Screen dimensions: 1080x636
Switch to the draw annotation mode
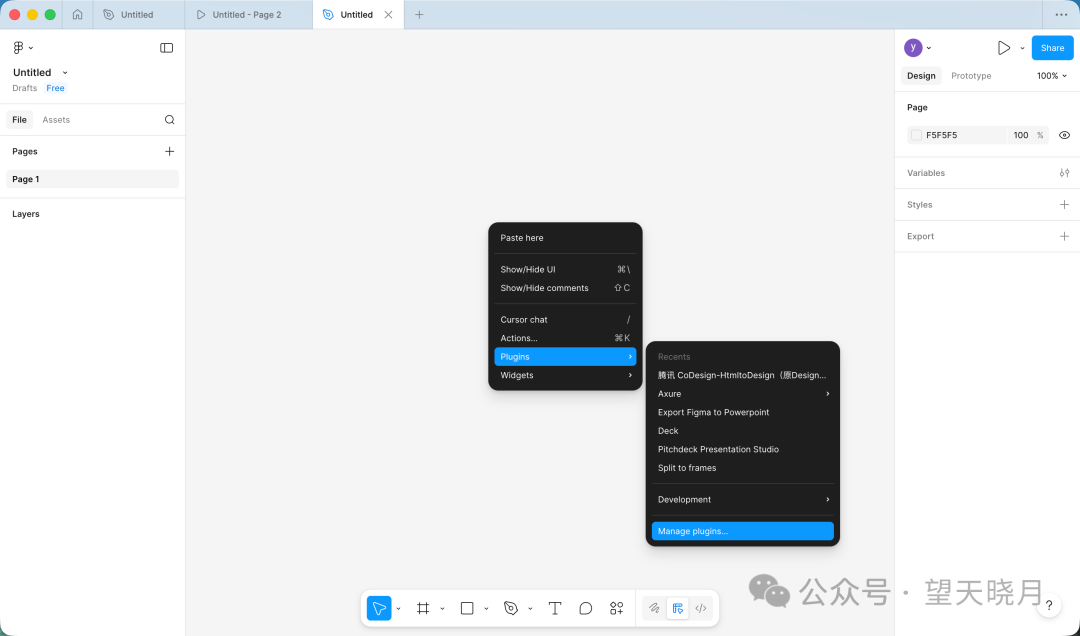pyautogui.click(x=653, y=607)
